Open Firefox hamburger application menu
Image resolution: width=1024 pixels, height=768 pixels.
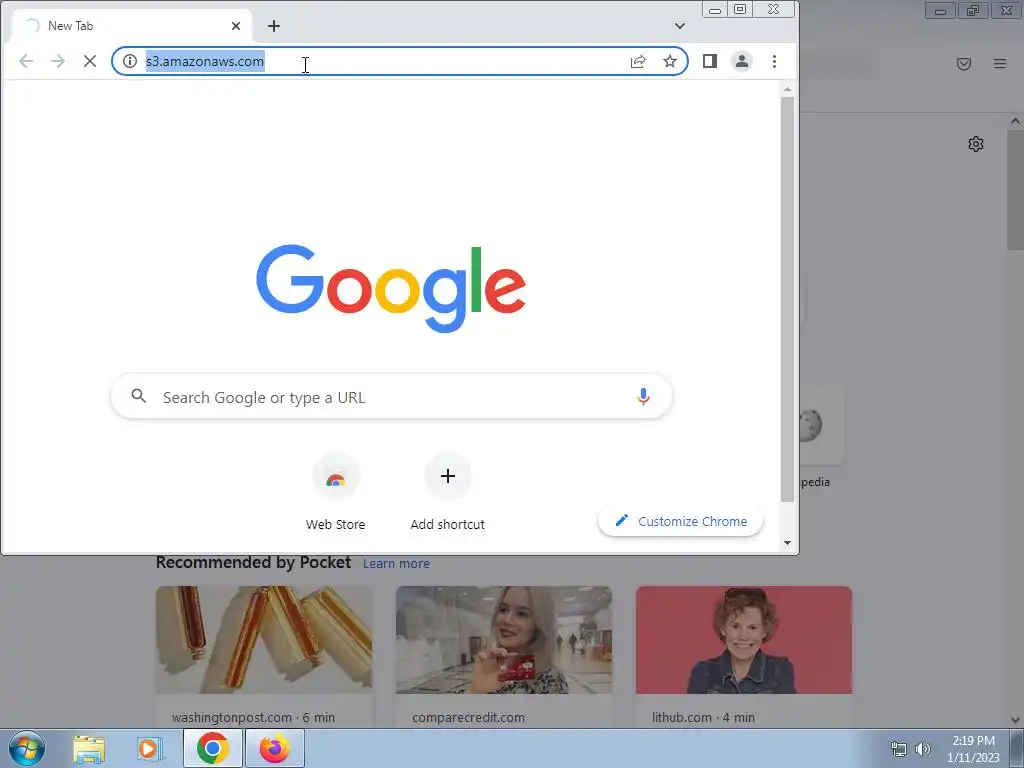1000,64
